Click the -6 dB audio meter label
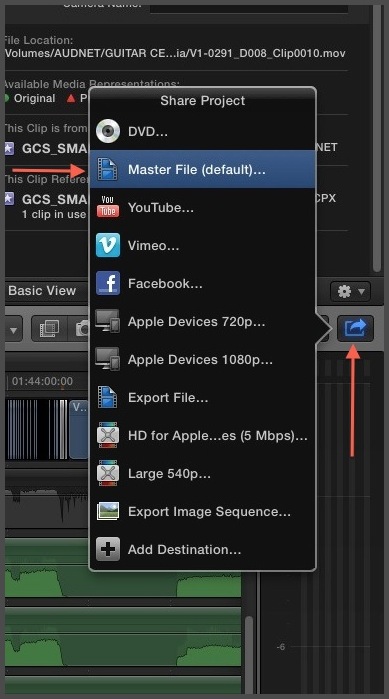389x699 pixels. (281, 647)
